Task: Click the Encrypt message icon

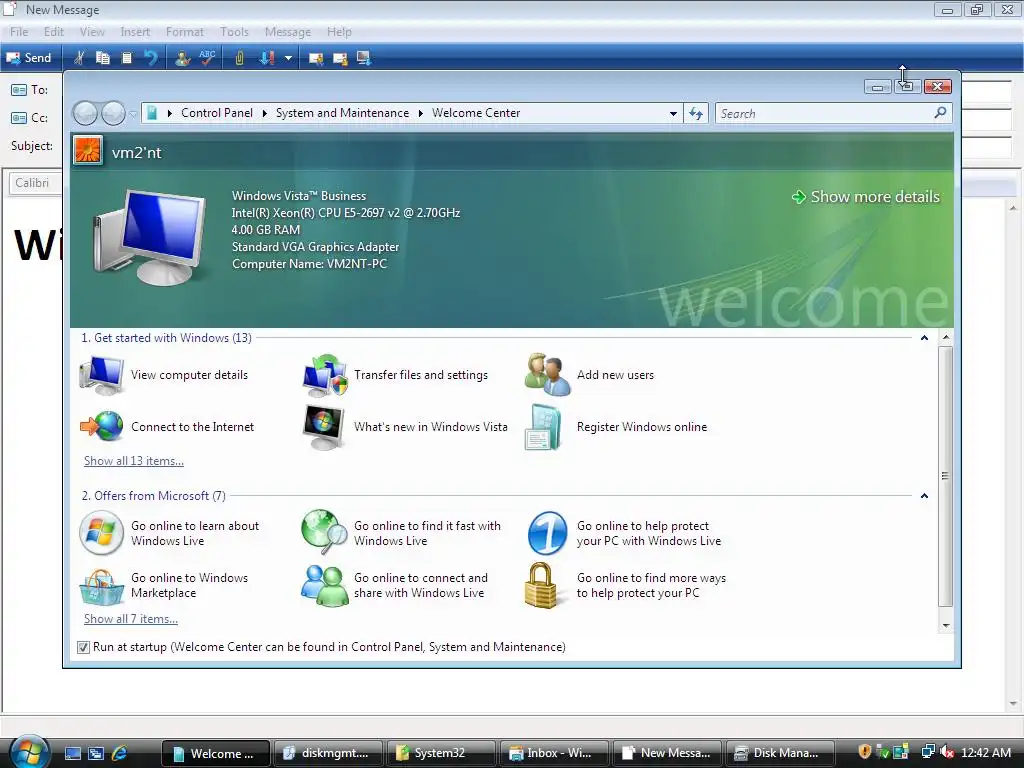Action: 340,58
